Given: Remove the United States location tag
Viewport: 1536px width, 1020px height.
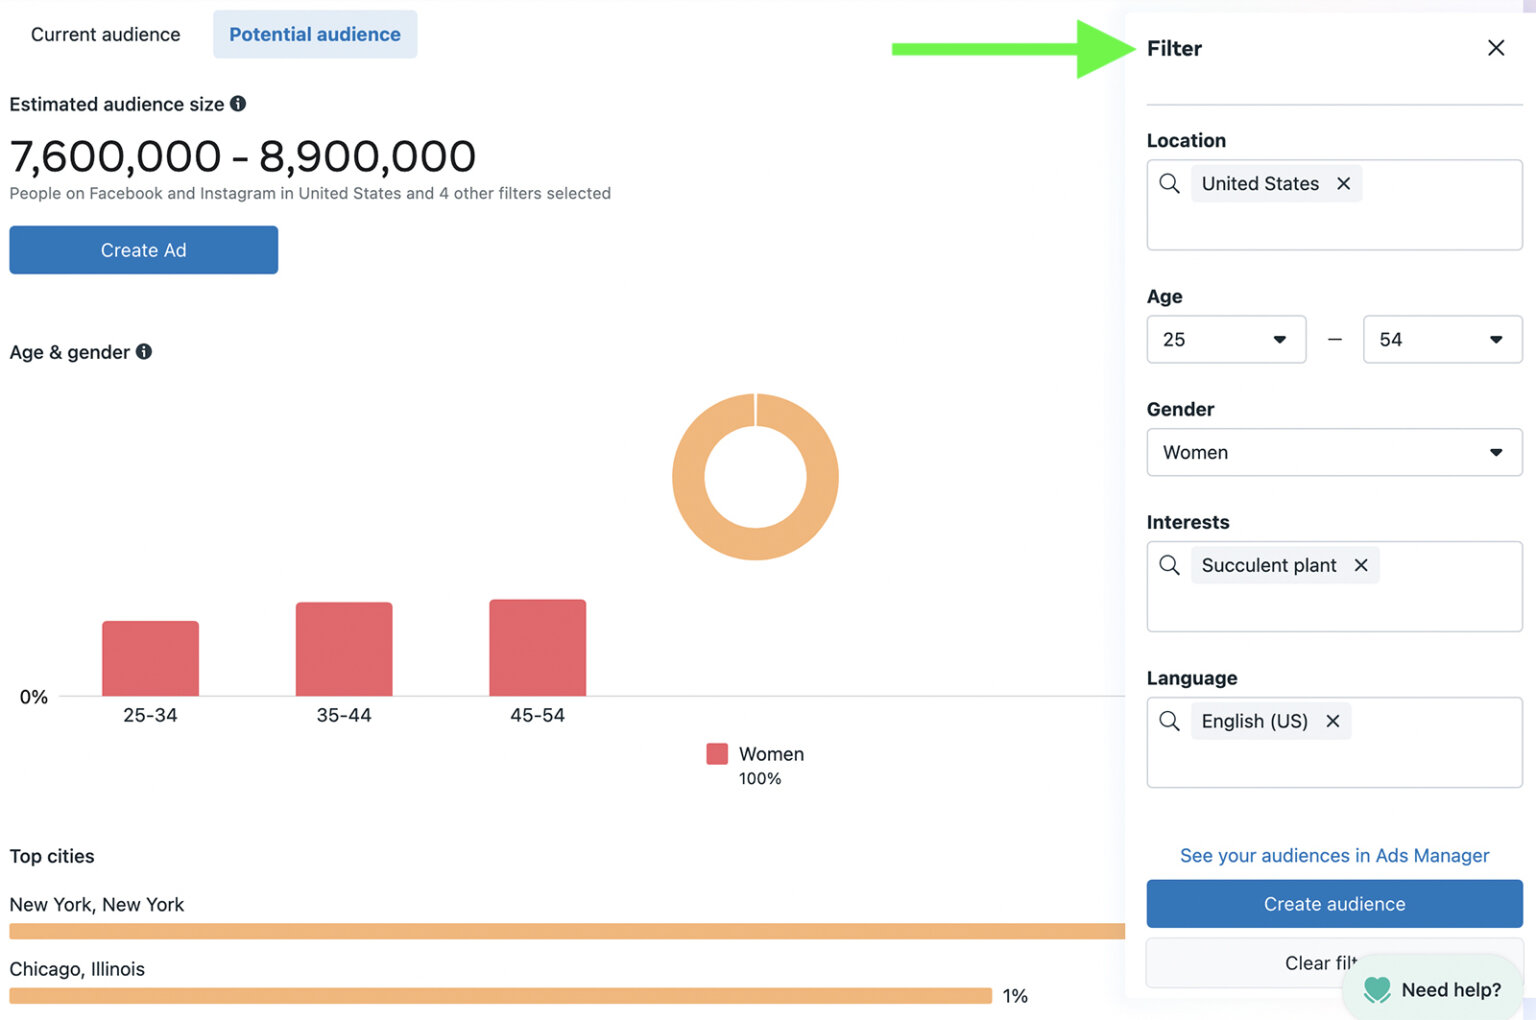Looking at the screenshot, I should pos(1343,183).
